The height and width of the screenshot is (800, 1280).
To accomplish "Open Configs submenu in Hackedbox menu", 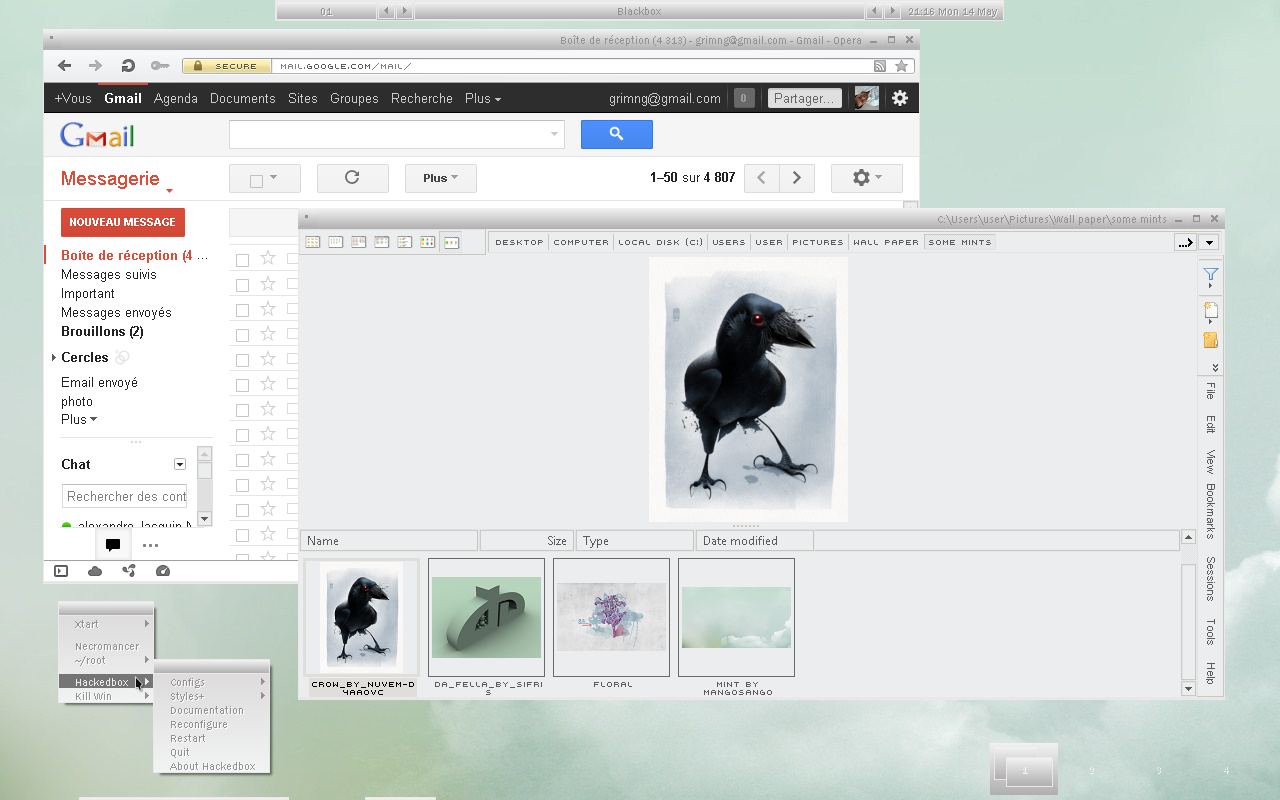I will click(212, 682).
